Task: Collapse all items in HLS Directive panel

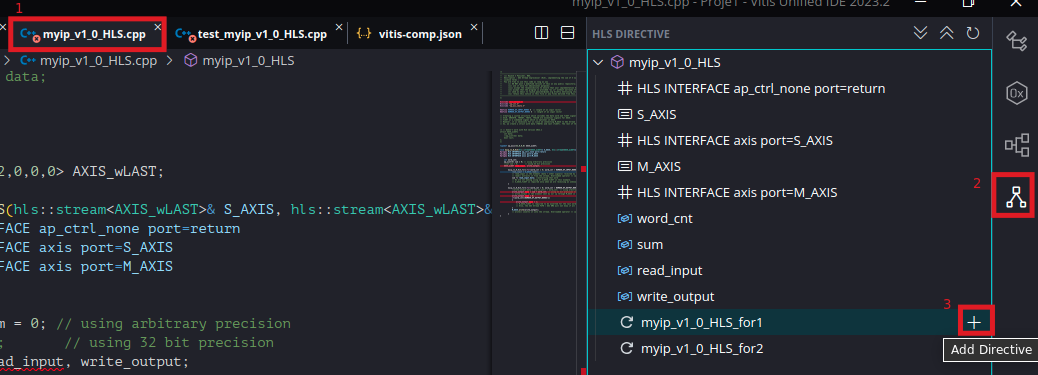Action: [947, 33]
